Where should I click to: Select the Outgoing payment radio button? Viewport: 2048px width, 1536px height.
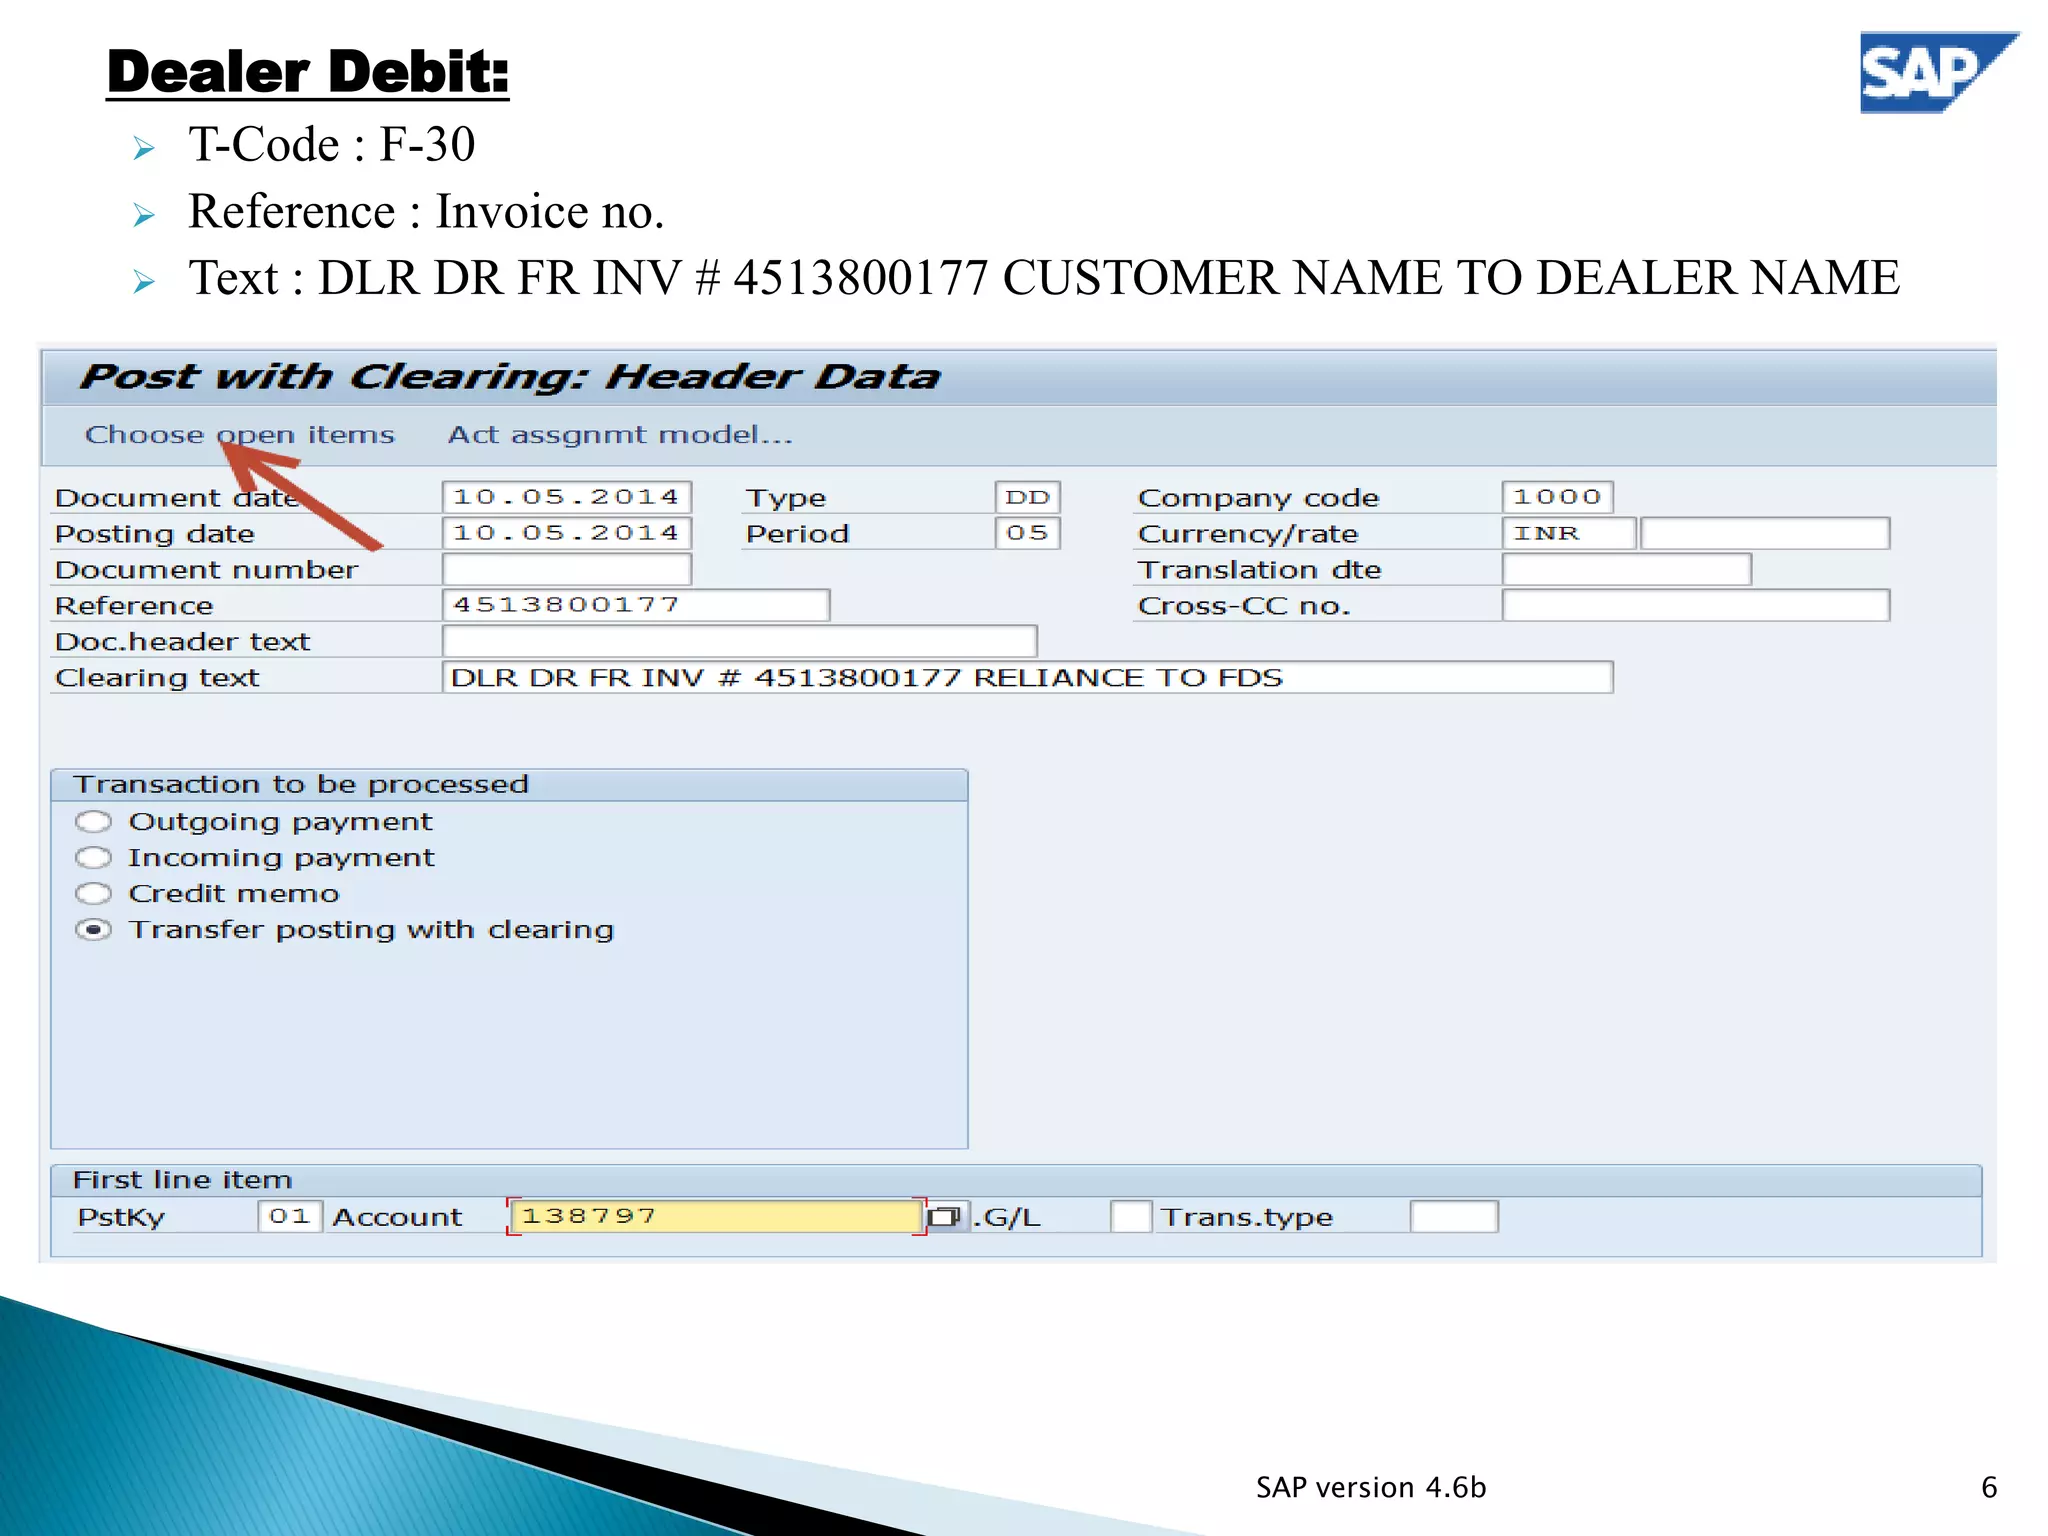click(93, 822)
